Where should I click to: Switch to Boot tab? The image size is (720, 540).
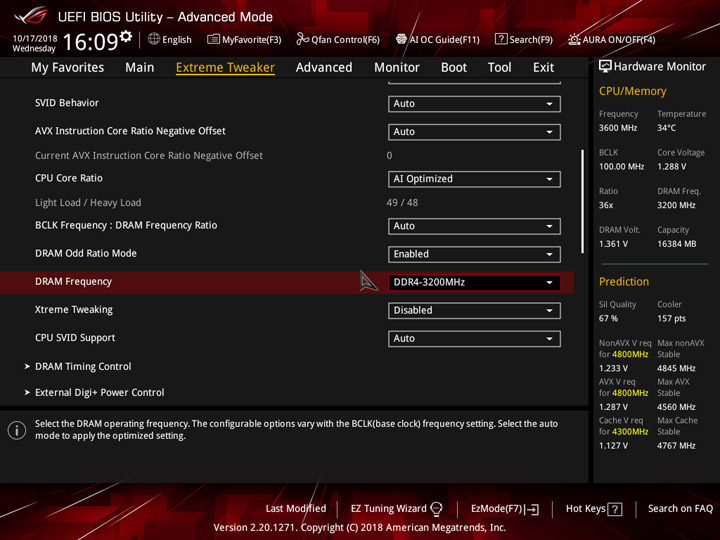click(454, 68)
